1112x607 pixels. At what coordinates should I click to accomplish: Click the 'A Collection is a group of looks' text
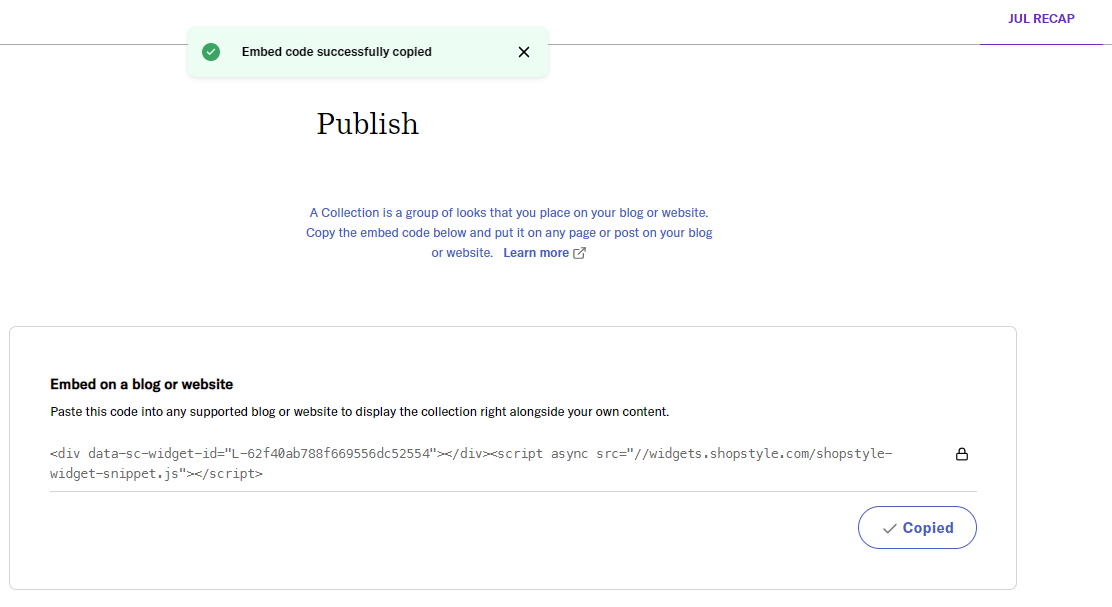(x=508, y=213)
